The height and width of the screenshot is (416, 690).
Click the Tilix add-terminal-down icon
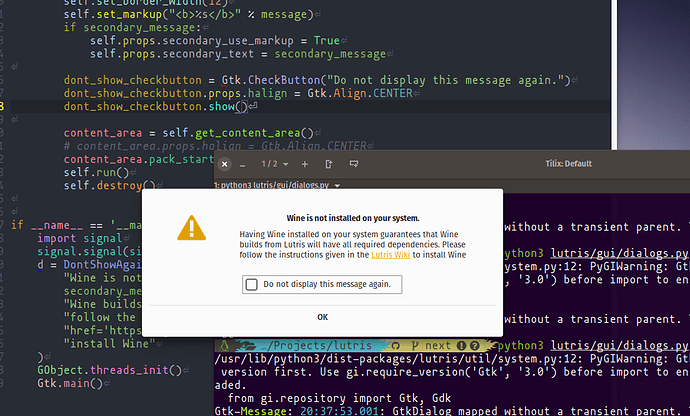click(354, 164)
